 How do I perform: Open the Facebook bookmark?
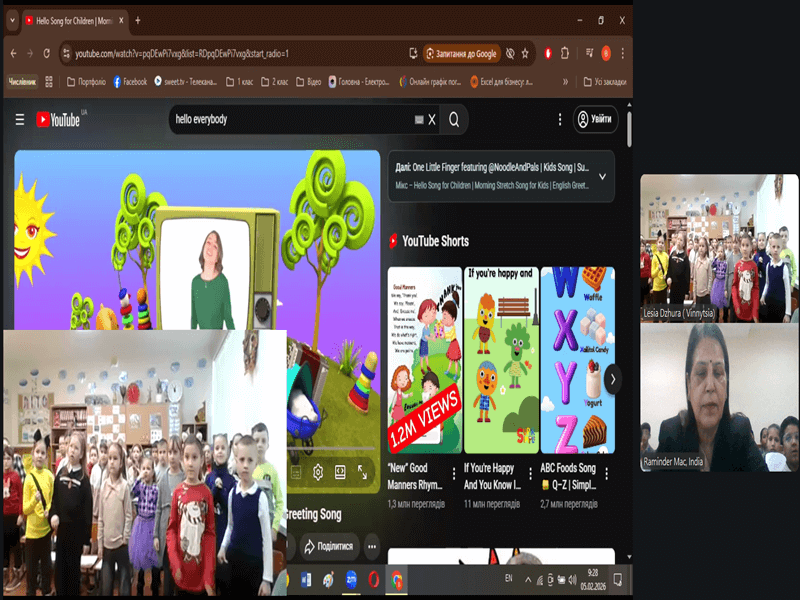[x=130, y=82]
